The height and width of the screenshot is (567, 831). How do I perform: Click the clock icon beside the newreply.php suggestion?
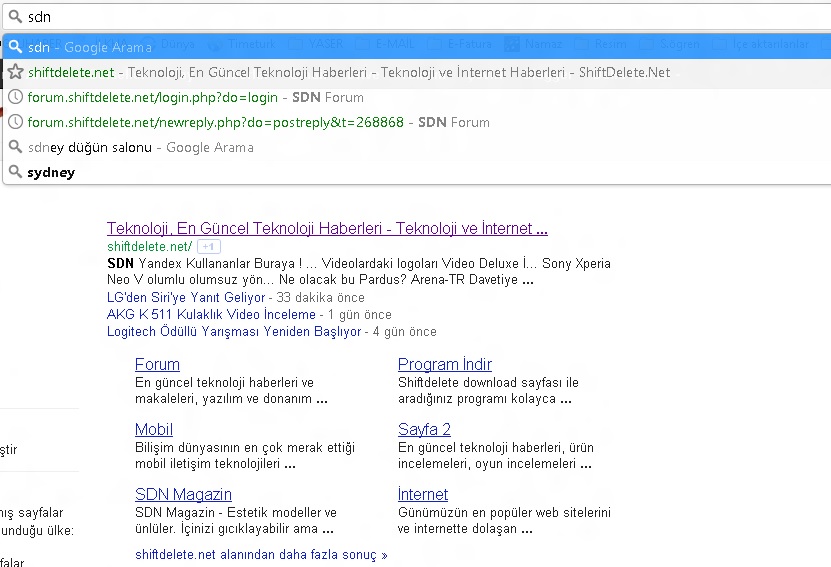tap(16, 121)
